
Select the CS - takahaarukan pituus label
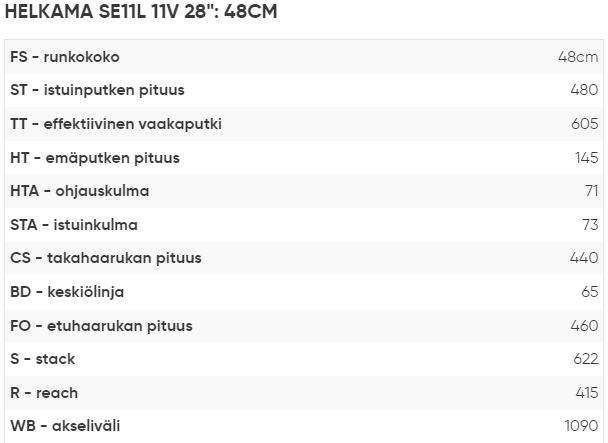[106, 258]
